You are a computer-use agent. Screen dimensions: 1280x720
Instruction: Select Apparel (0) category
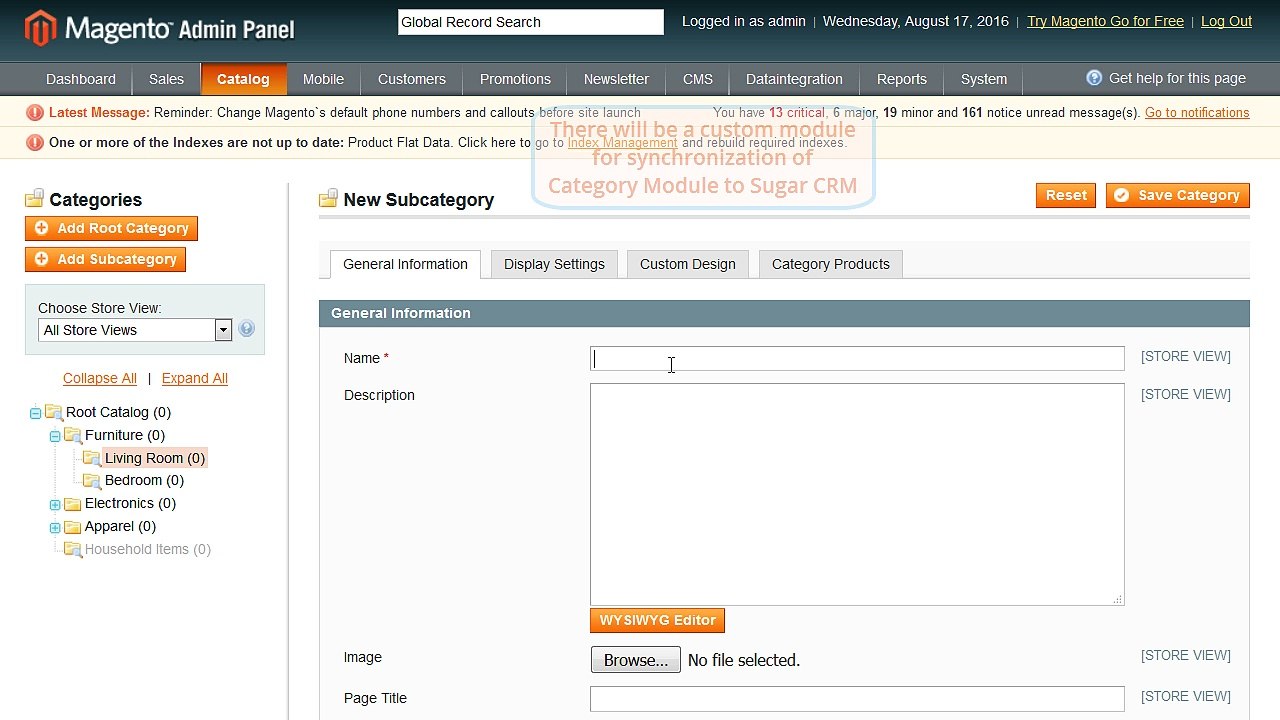[120, 527]
